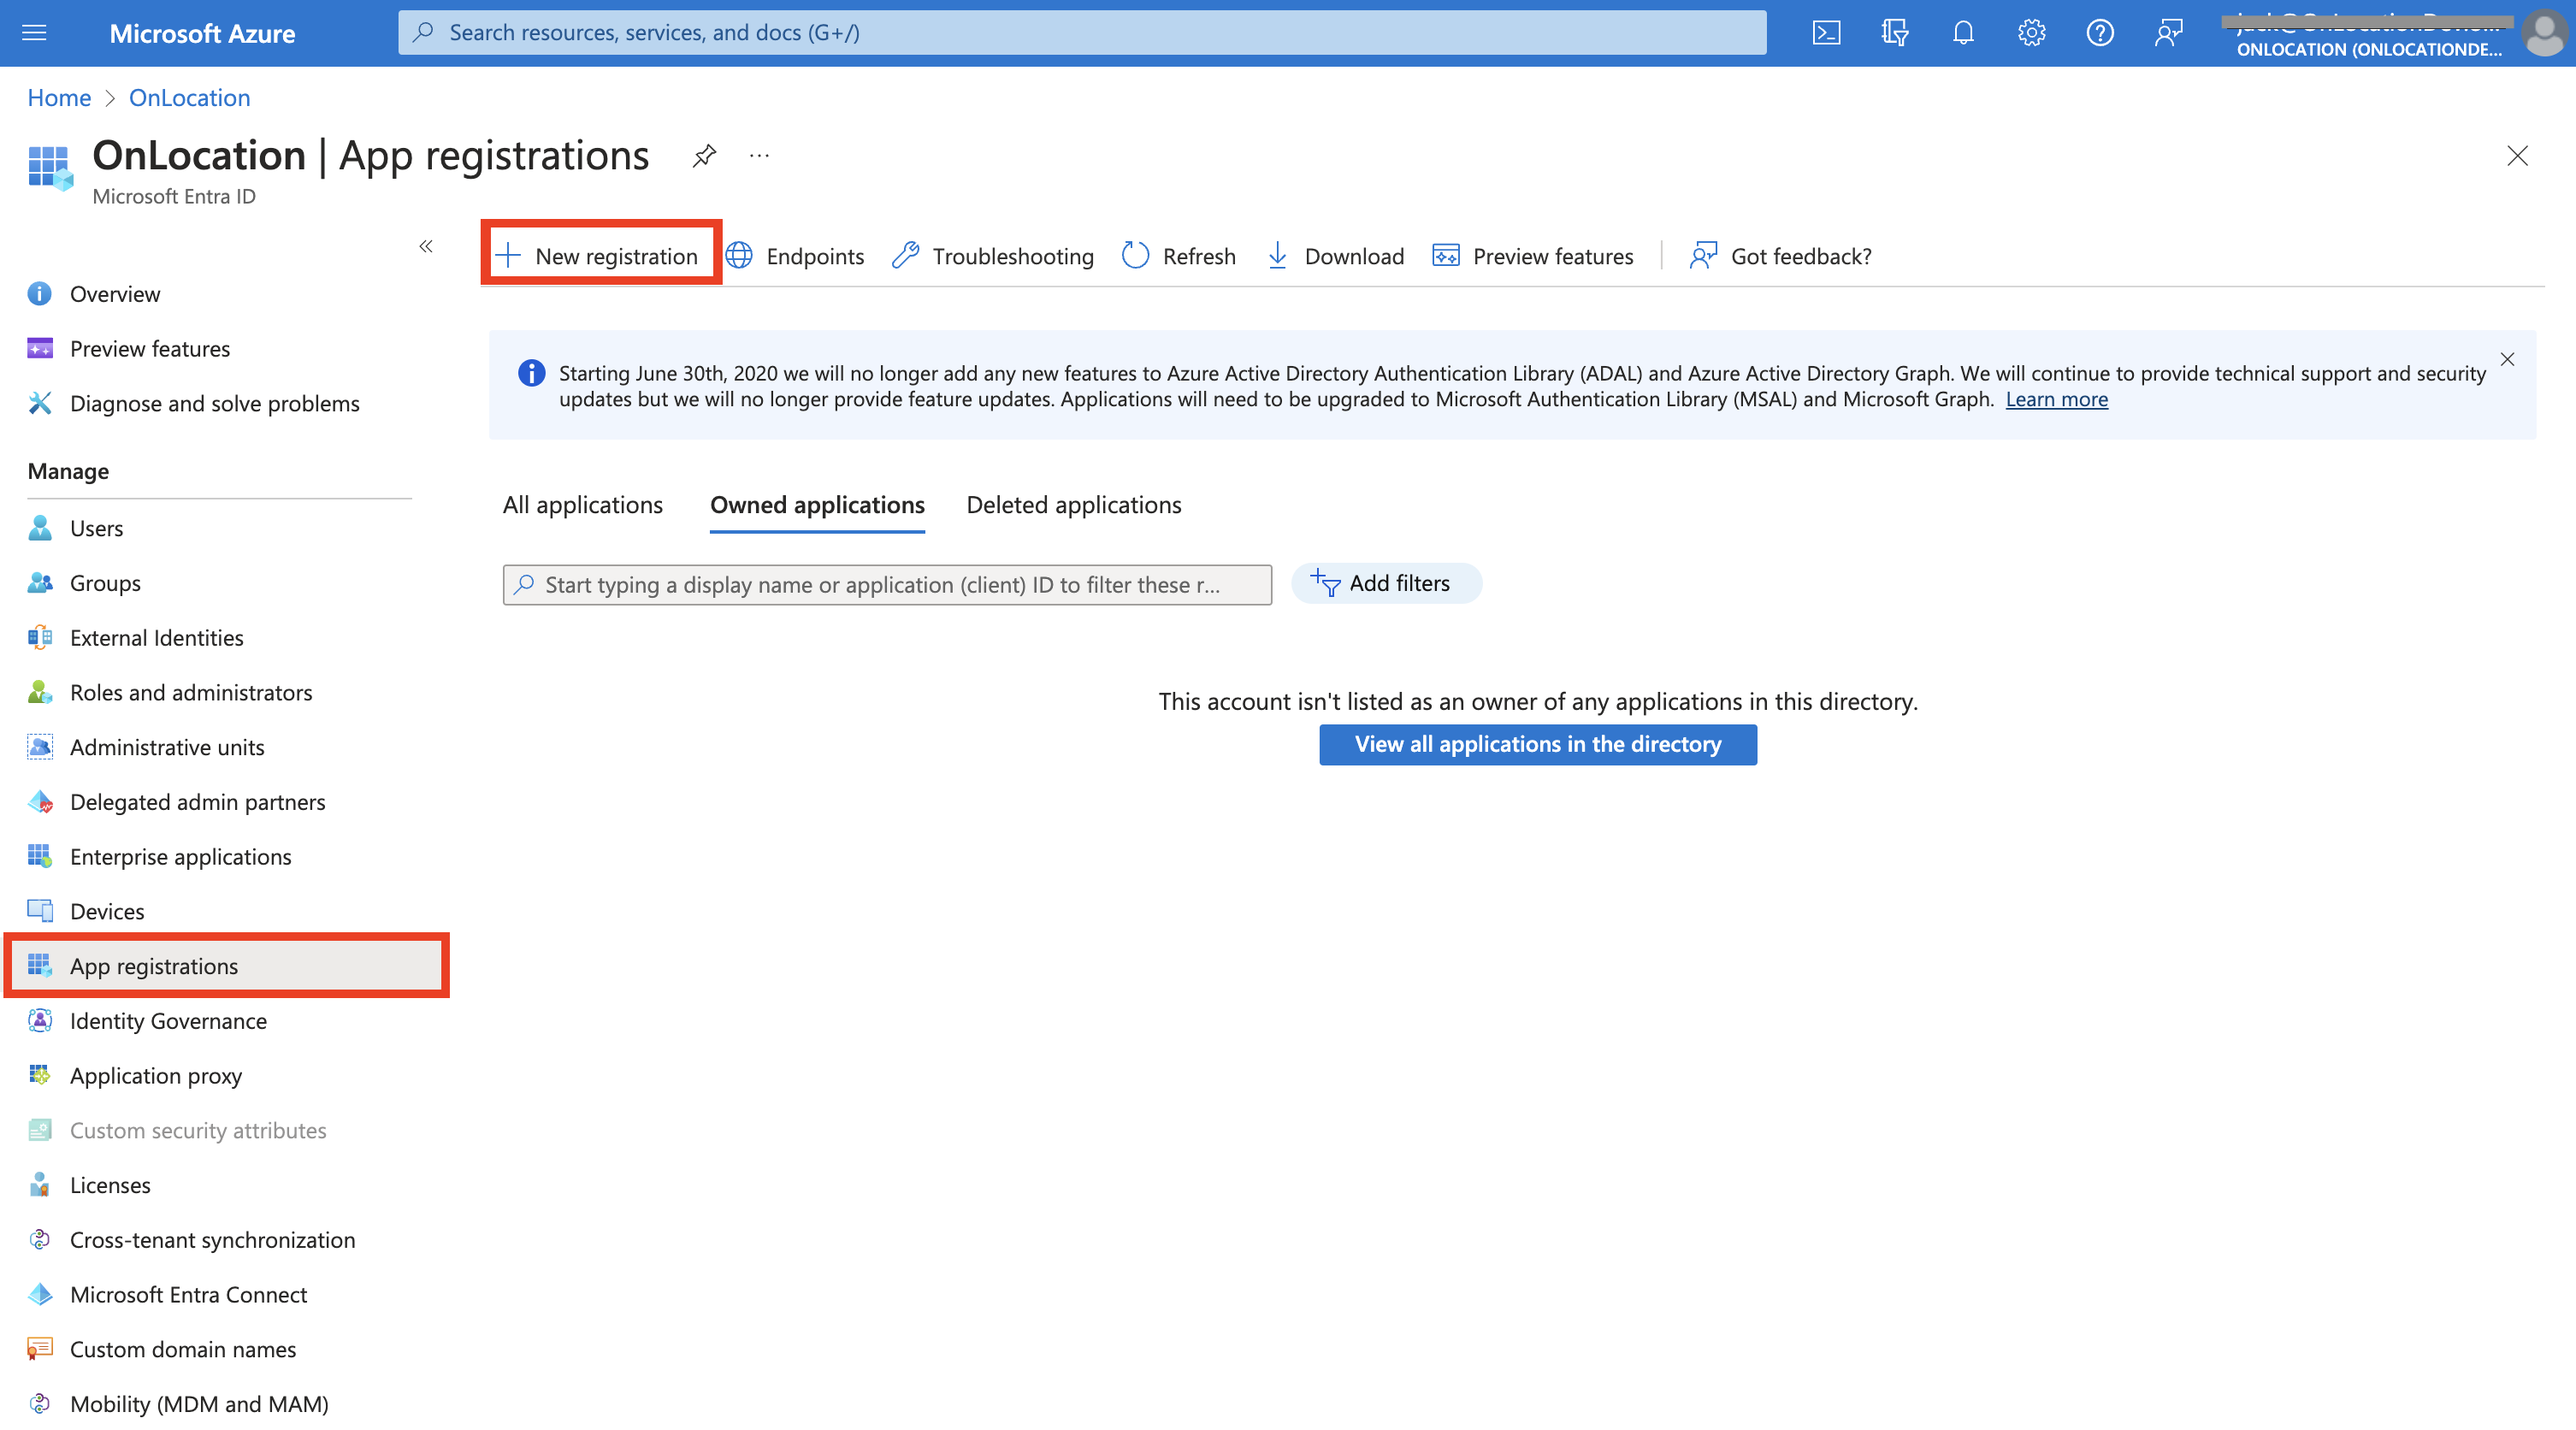The height and width of the screenshot is (1430, 2576).
Task: Dismiss the ADAL deprecation info banner
Action: click(x=2507, y=359)
